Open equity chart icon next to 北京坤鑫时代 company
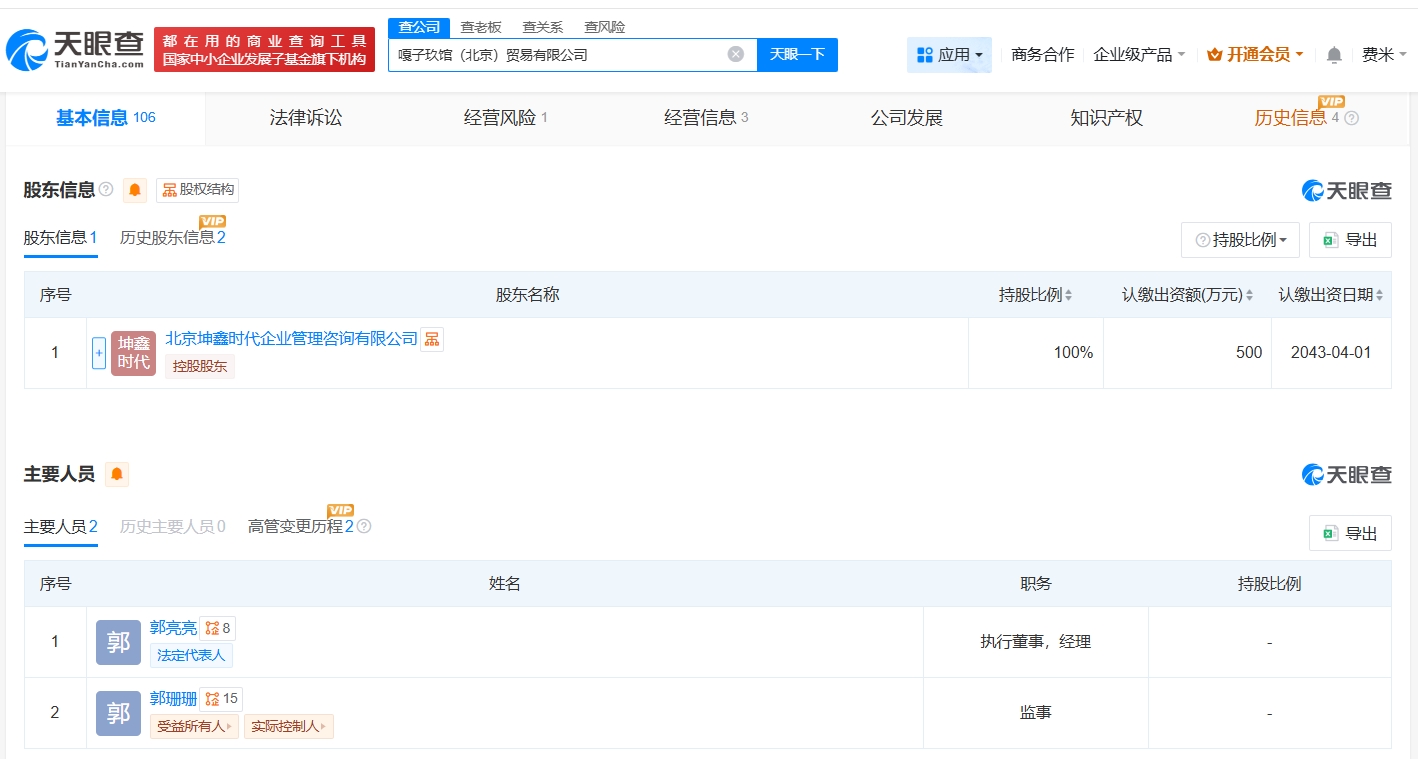Screen dimensions: 1418x759 (431, 339)
